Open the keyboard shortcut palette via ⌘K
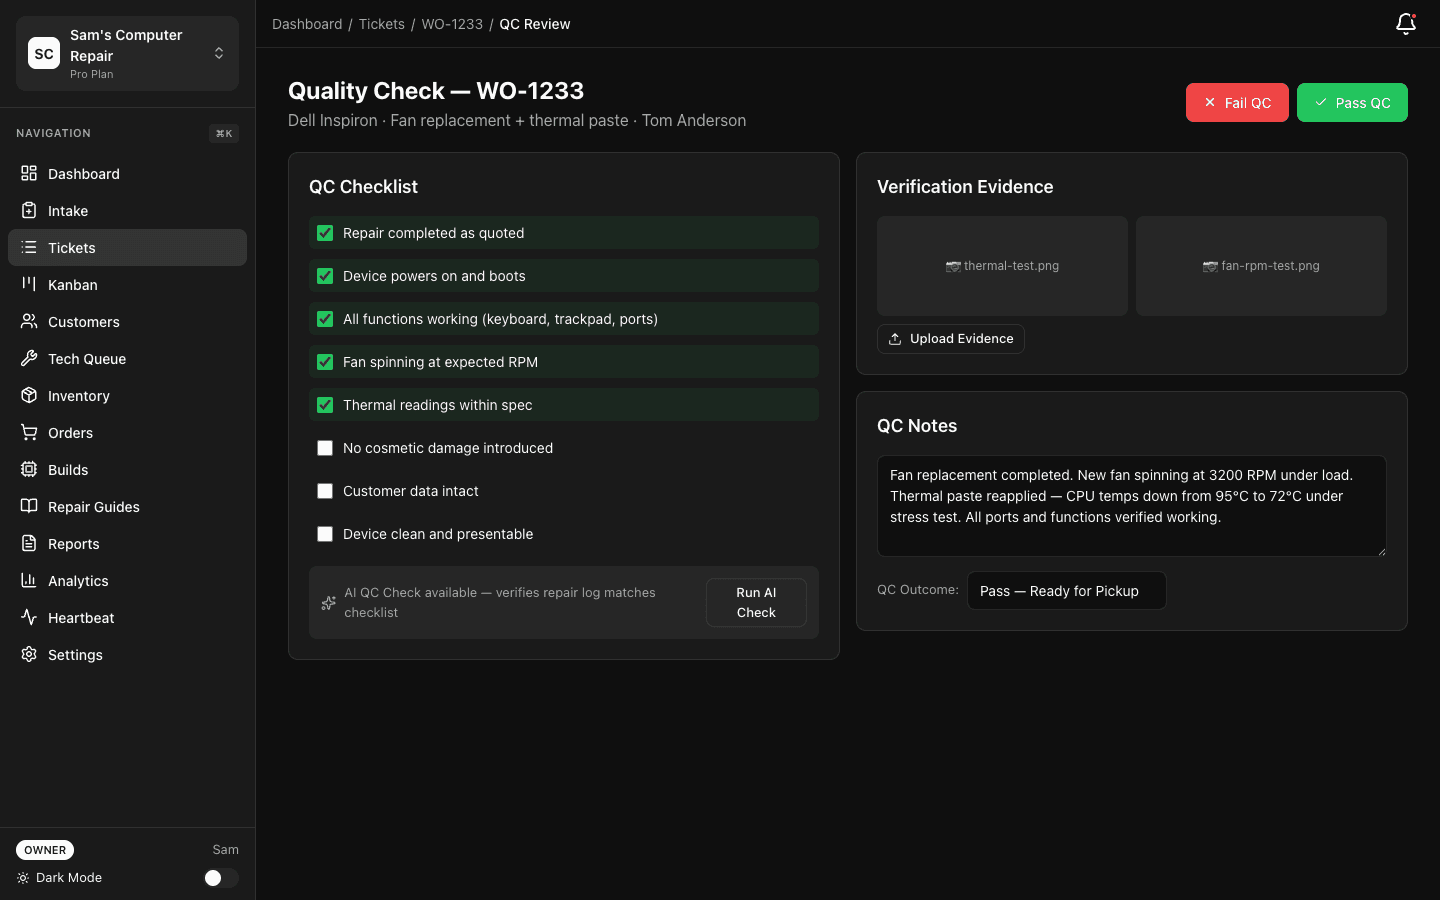The image size is (1440, 900). point(223,133)
